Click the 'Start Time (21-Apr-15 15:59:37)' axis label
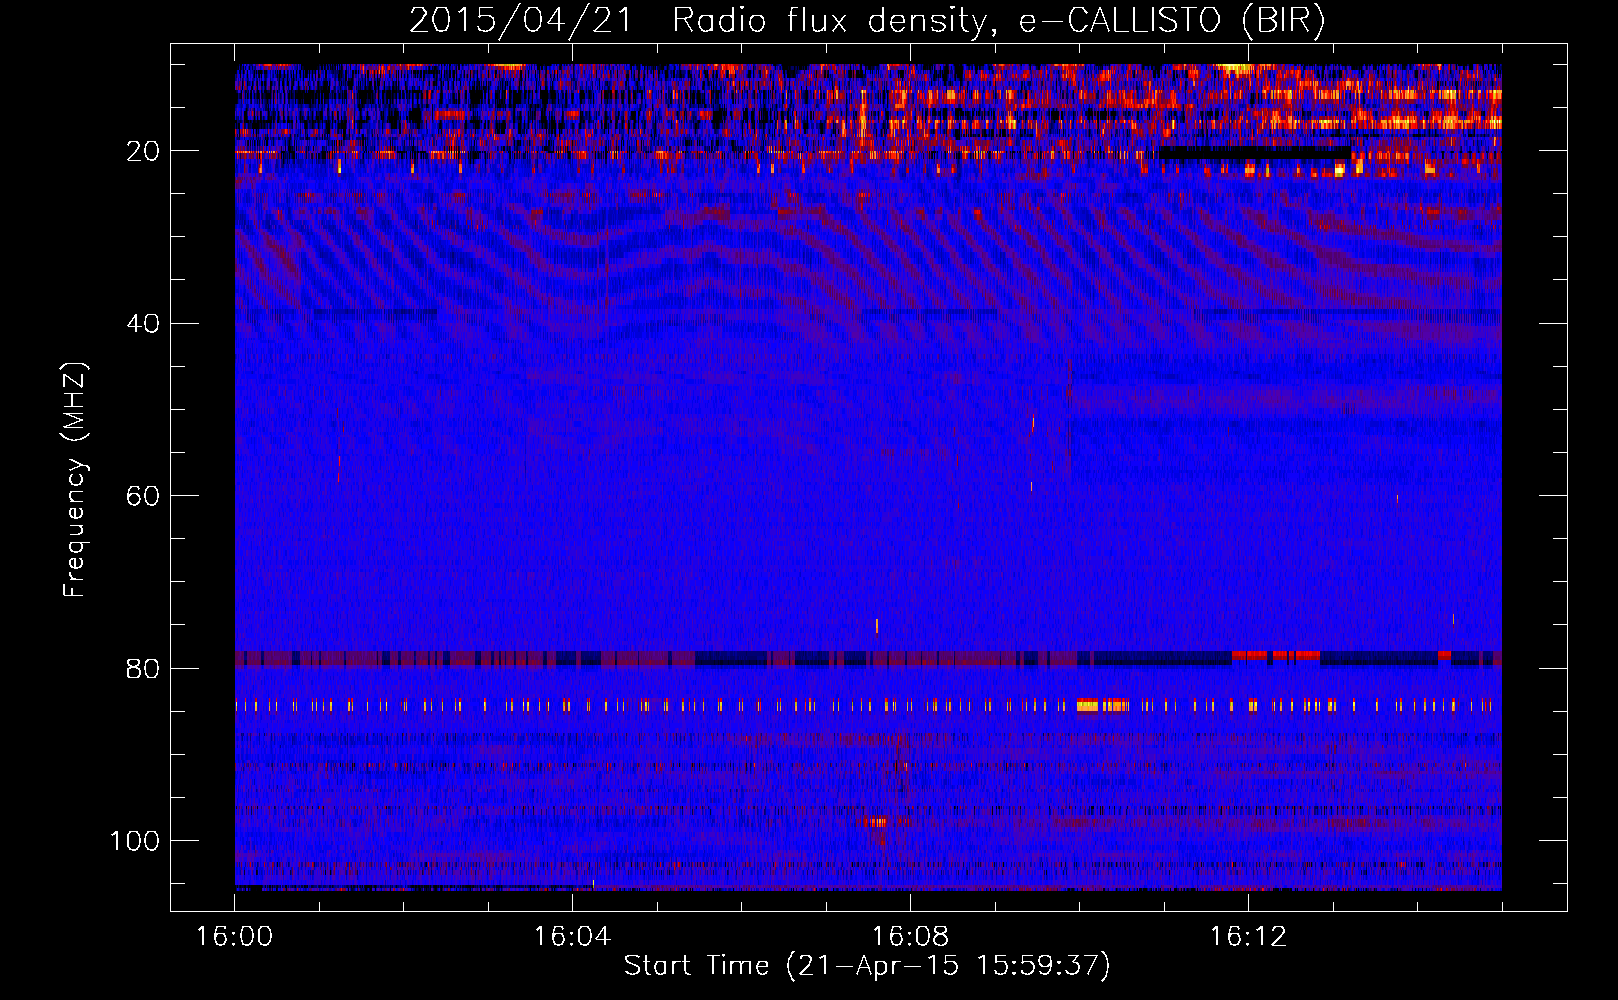The height and width of the screenshot is (1000, 1618). click(x=867, y=966)
